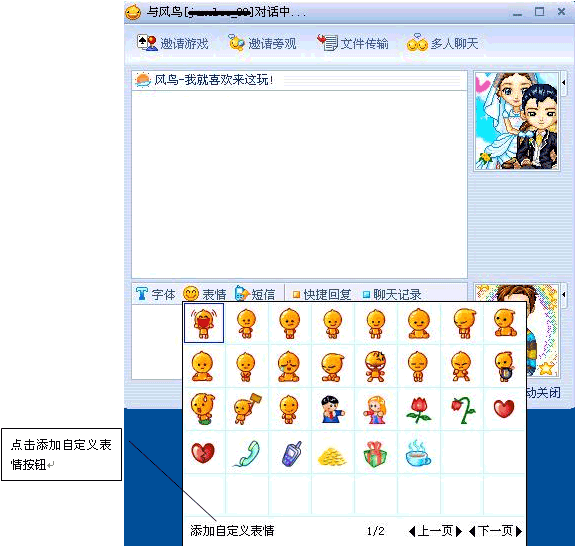Click 文件传输 file transfer
Viewport: 575px width, 546px height.
[x=352, y=43]
